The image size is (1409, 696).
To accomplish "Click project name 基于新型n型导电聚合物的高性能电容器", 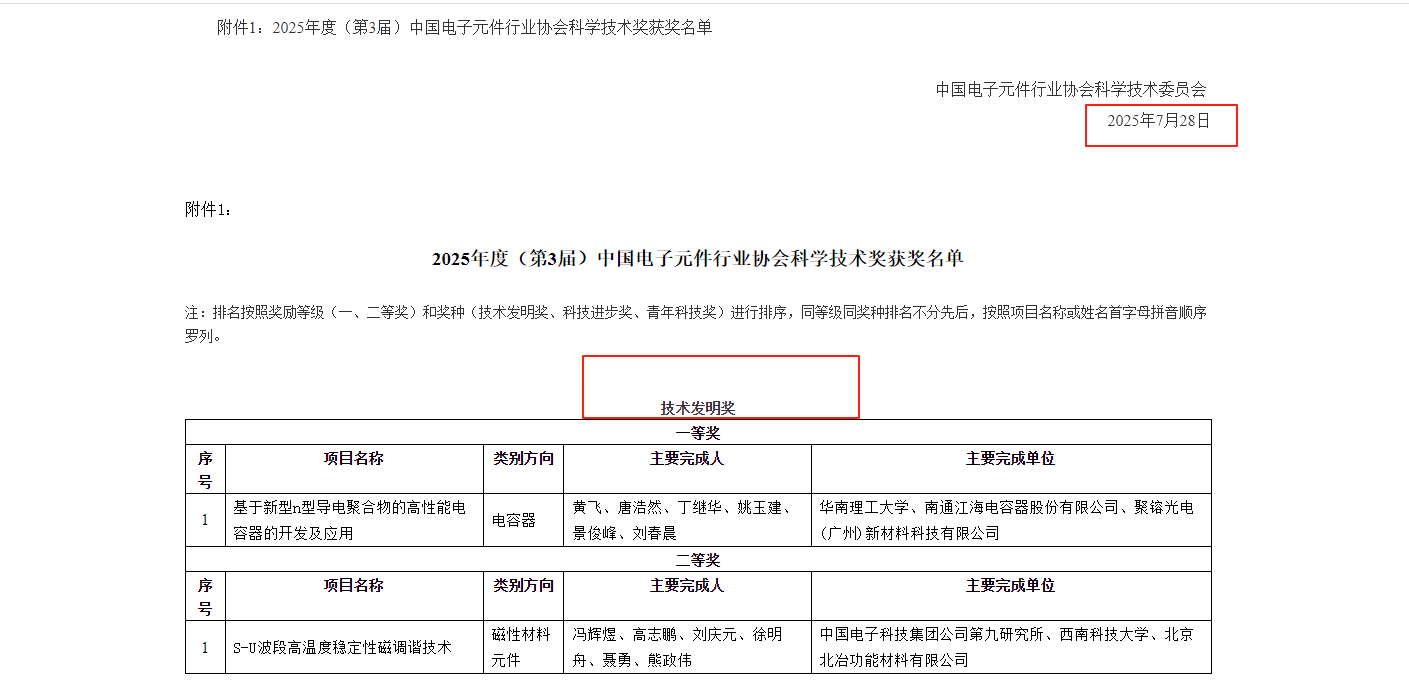I will tap(354, 520).
